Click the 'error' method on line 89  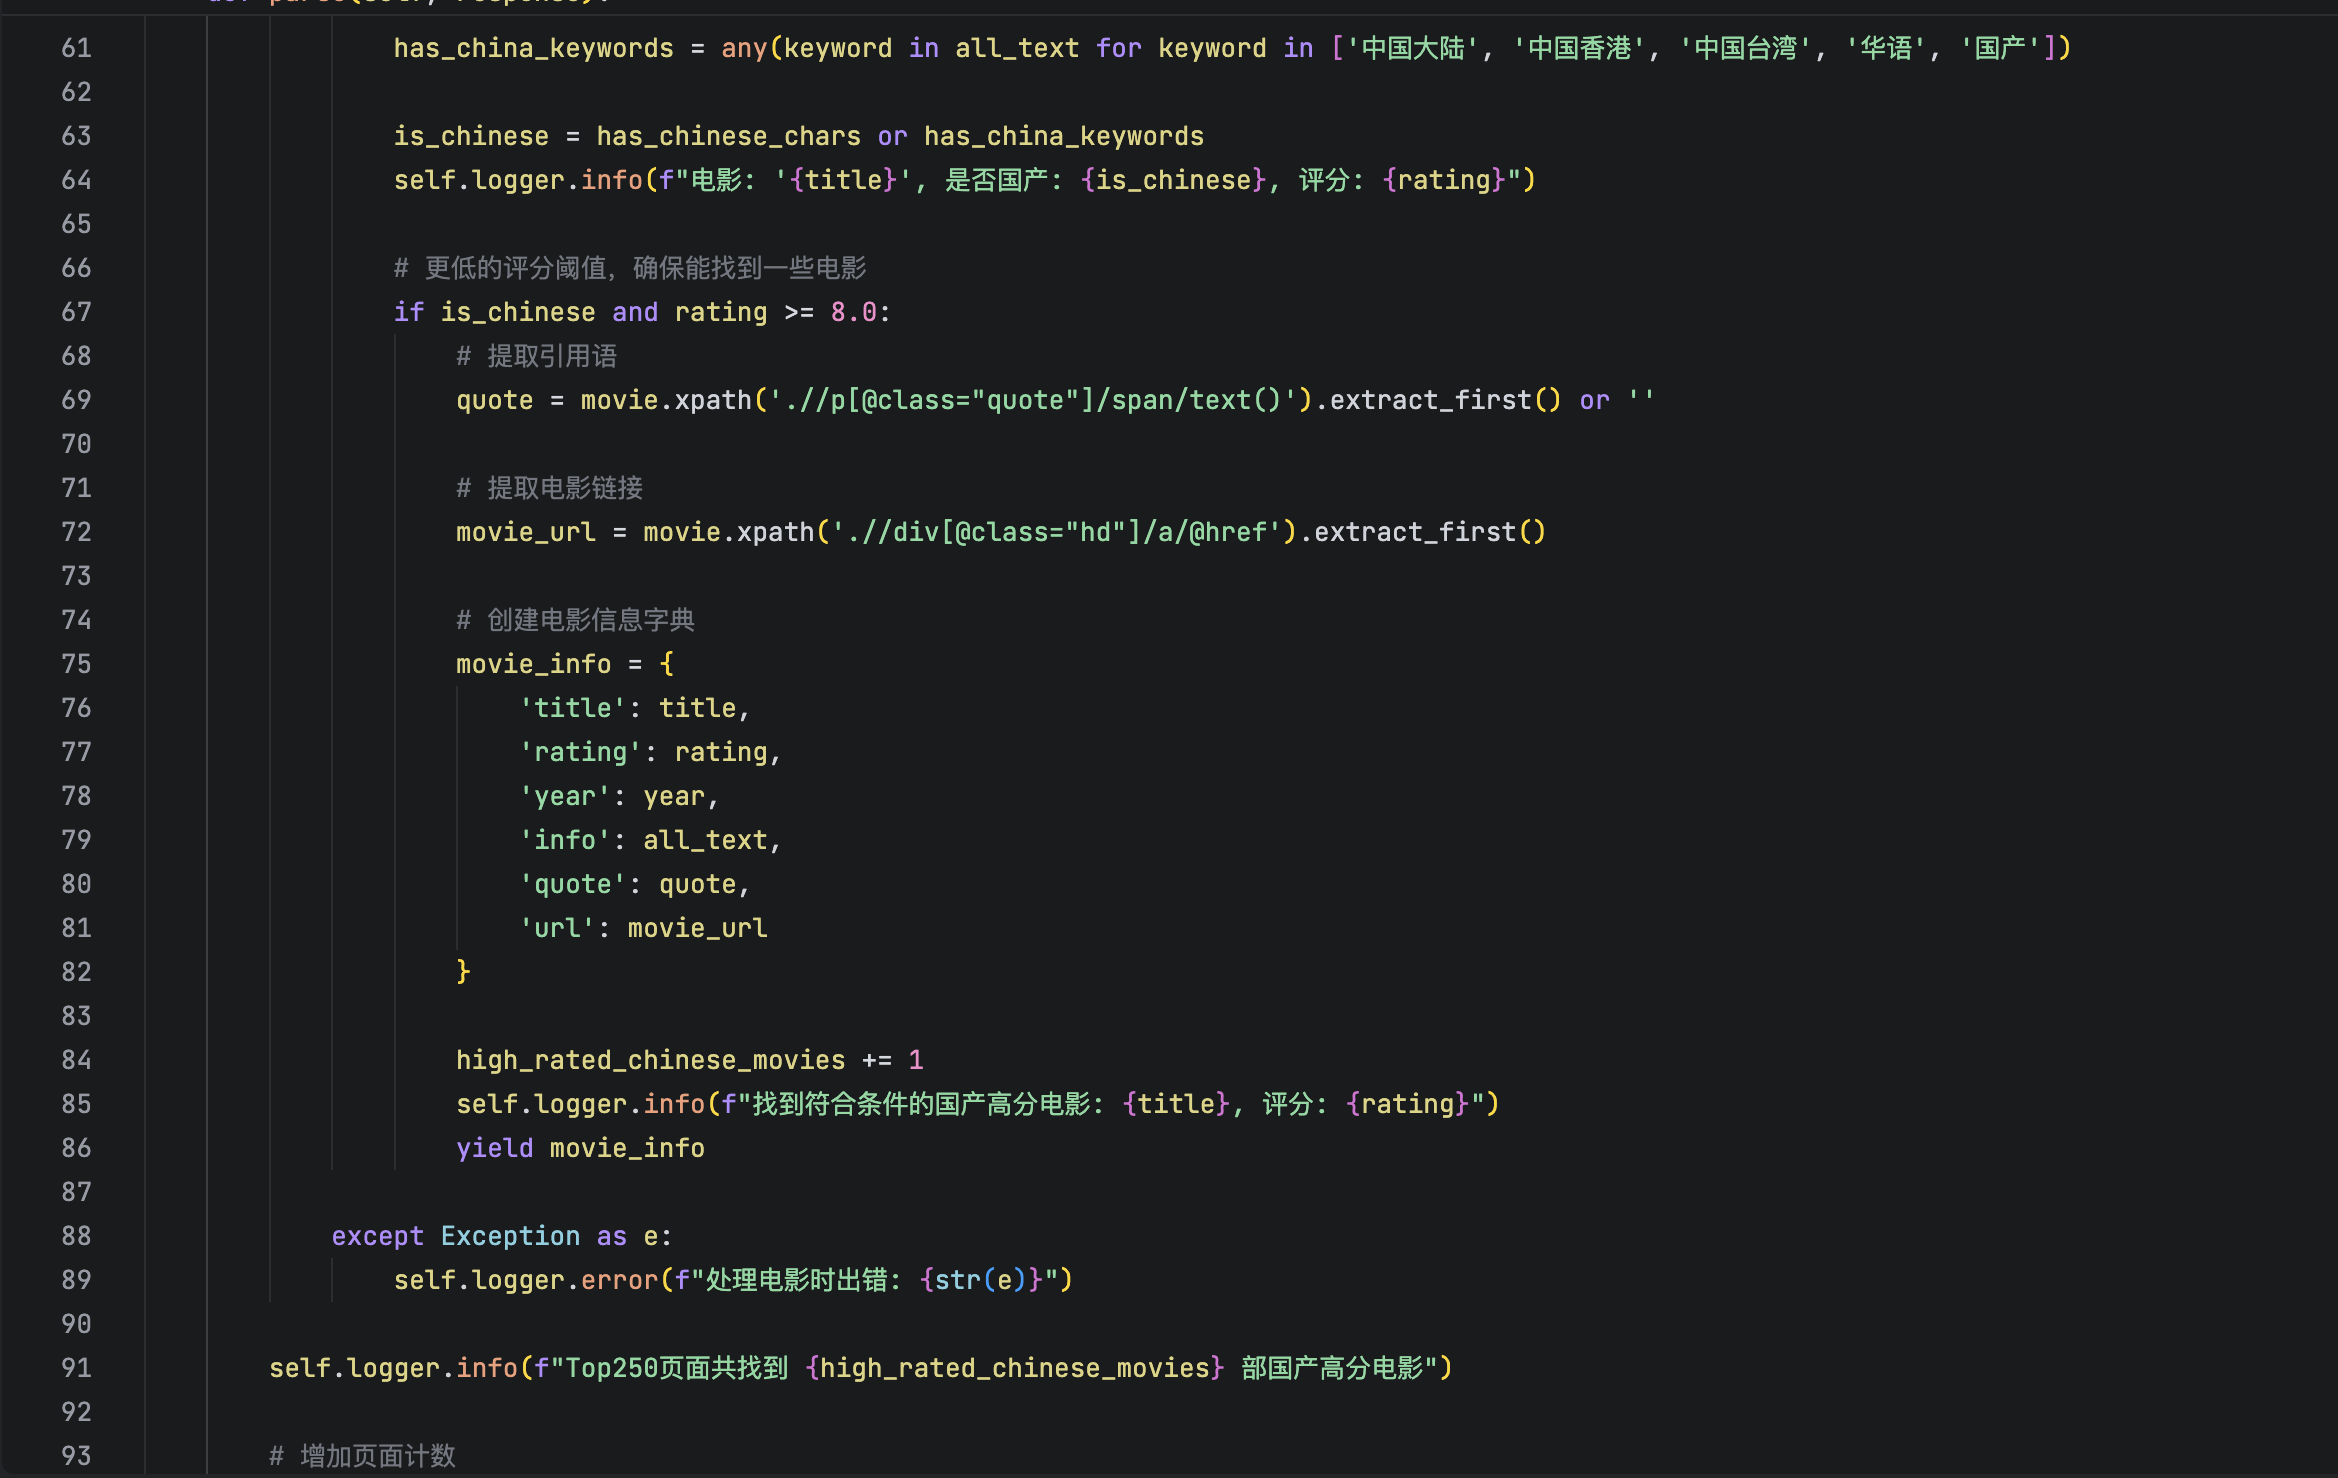[x=619, y=1280]
